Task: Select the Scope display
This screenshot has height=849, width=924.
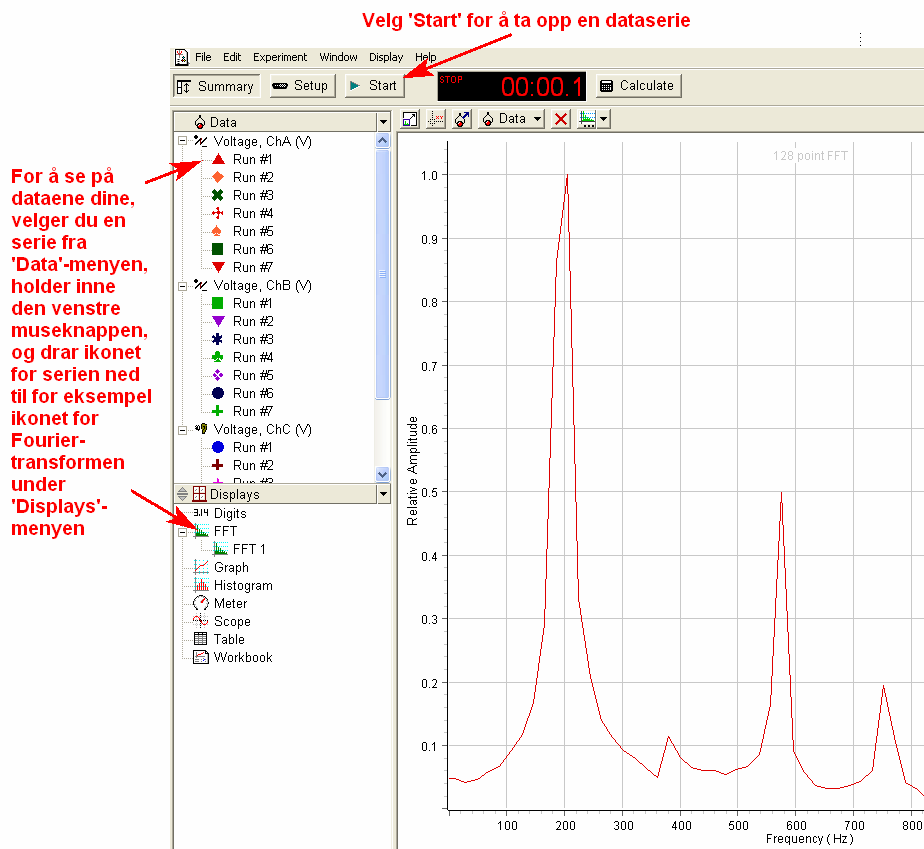Action: (222, 622)
